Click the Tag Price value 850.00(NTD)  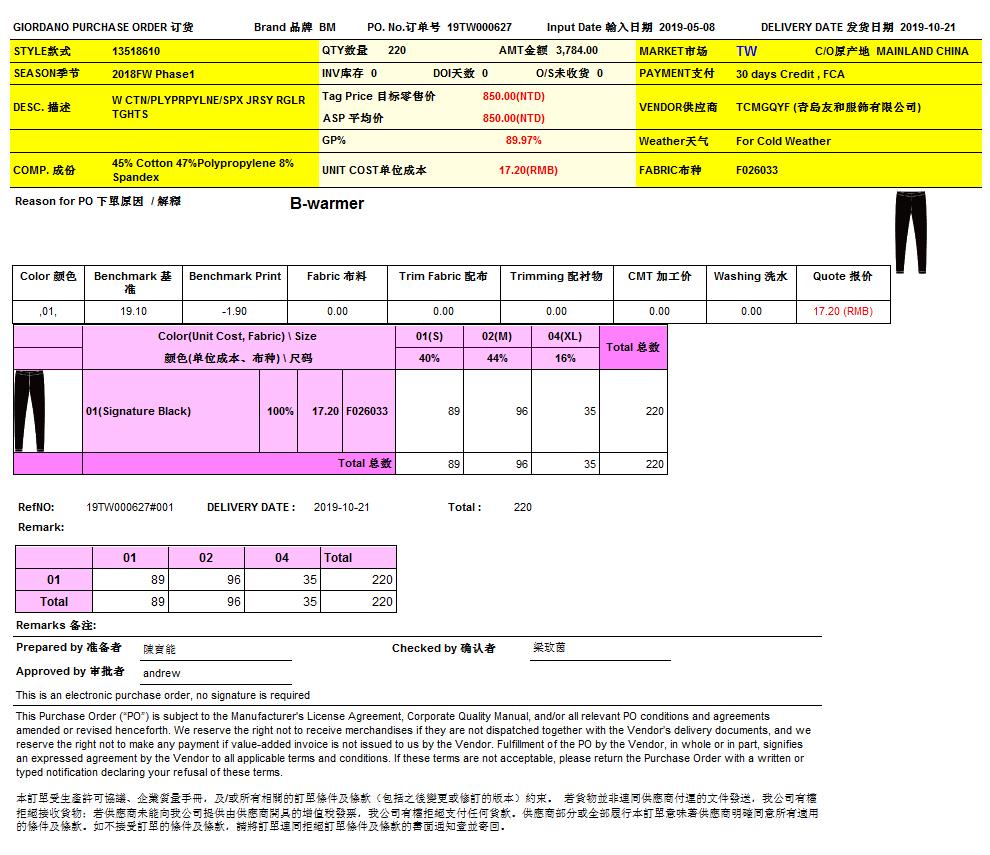513,96
